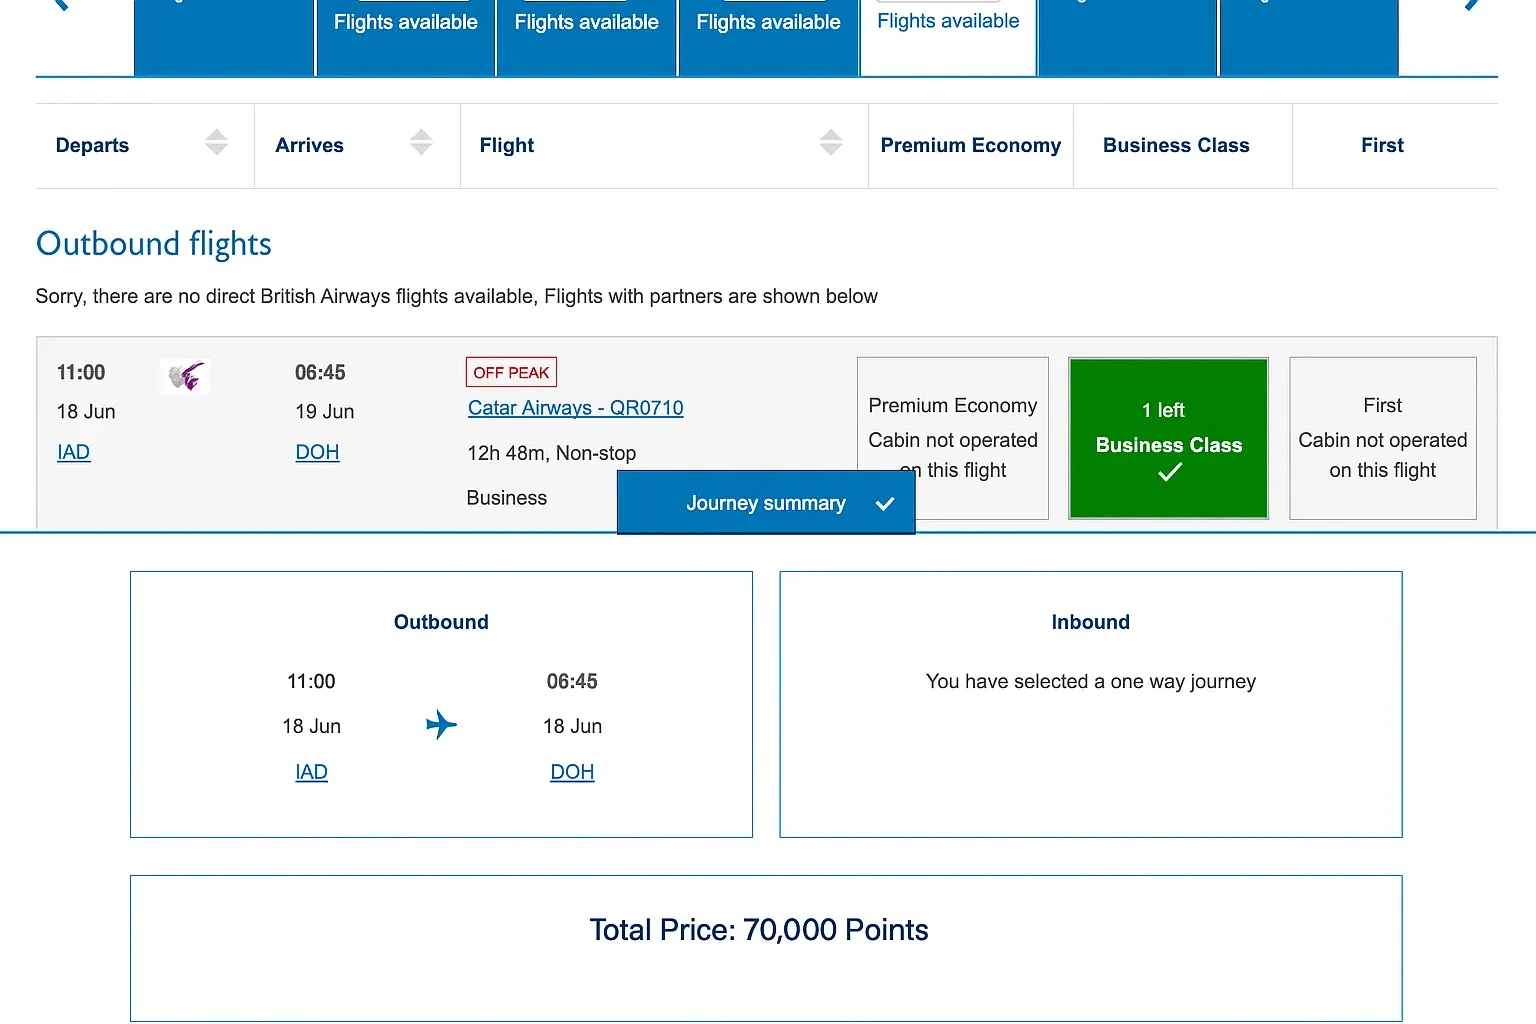Select the green Business Class fare box
1536x1024 pixels.
tap(1168, 438)
